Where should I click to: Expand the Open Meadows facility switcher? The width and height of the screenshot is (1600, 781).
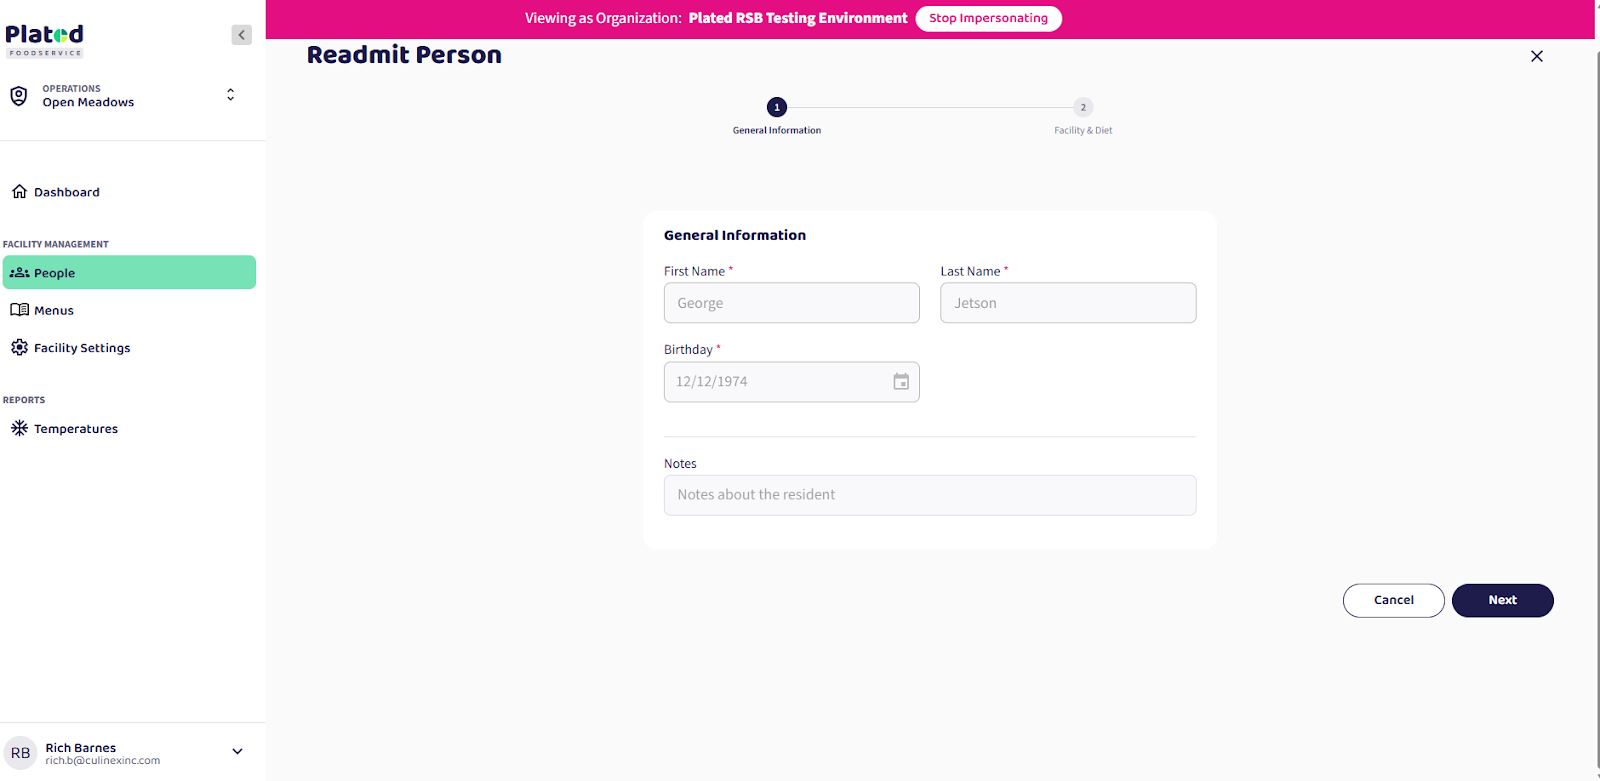pos(230,95)
